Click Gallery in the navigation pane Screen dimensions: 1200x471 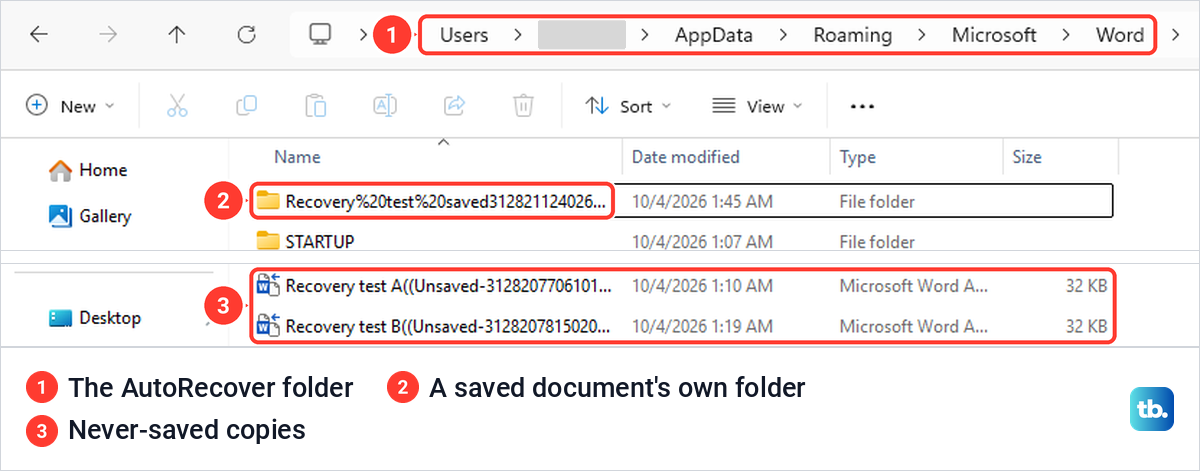105,216
